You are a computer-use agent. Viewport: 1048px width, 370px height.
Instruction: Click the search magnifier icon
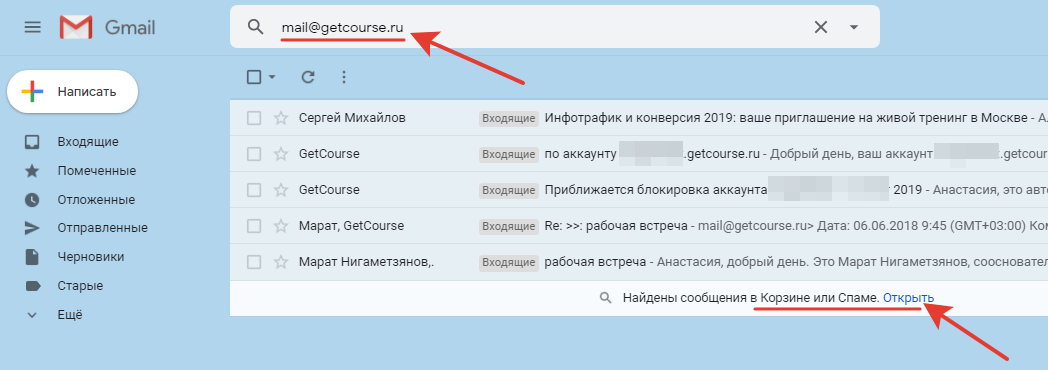pyautogui.click(x=255, y=27)
